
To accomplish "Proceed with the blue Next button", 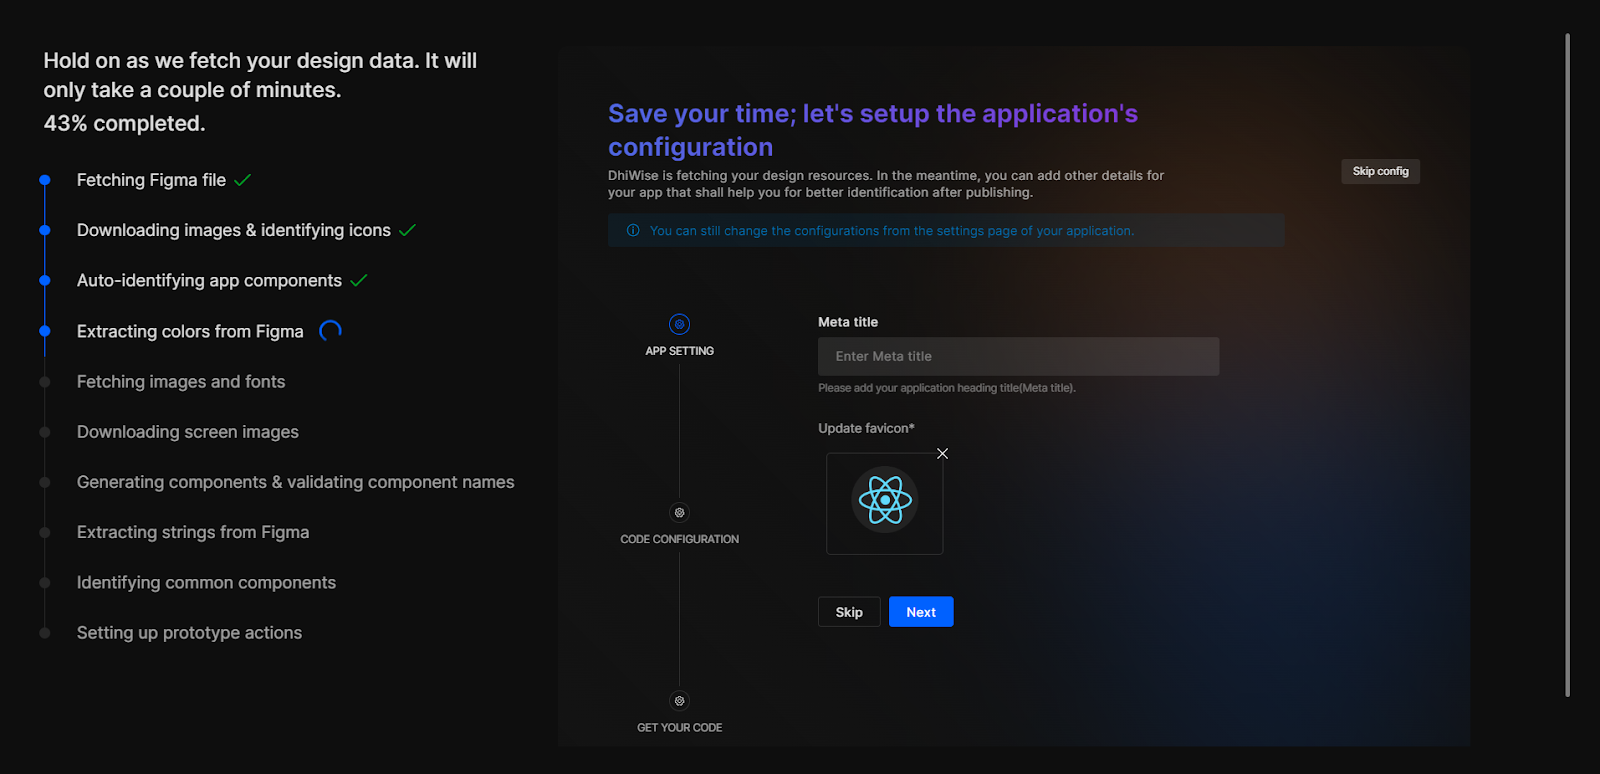I will click(921, 612).
